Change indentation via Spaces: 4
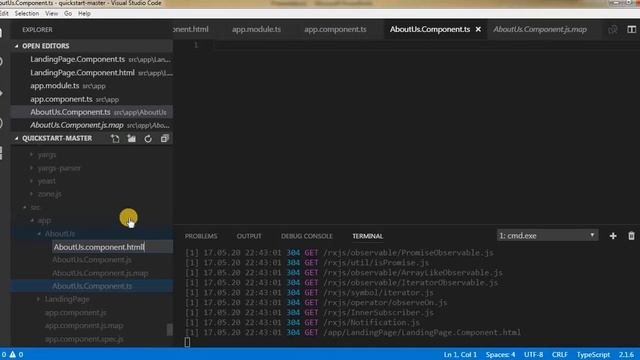The height and width of the screenshot is (360, 640). coord(500,354)
